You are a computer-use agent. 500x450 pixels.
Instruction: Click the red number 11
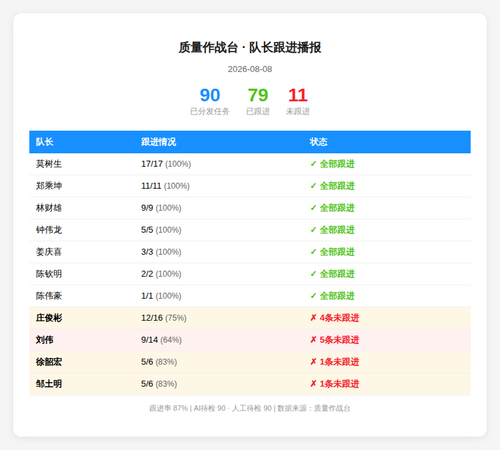[x=298, y=95]
